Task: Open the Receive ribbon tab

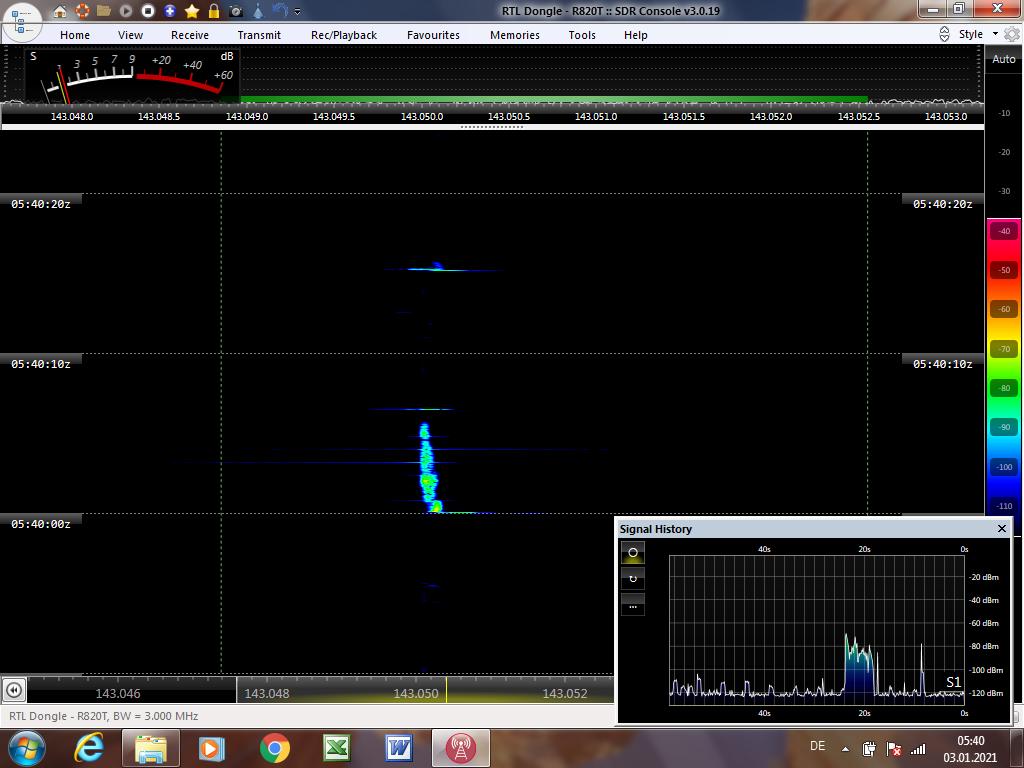Action: coord(190,35)
